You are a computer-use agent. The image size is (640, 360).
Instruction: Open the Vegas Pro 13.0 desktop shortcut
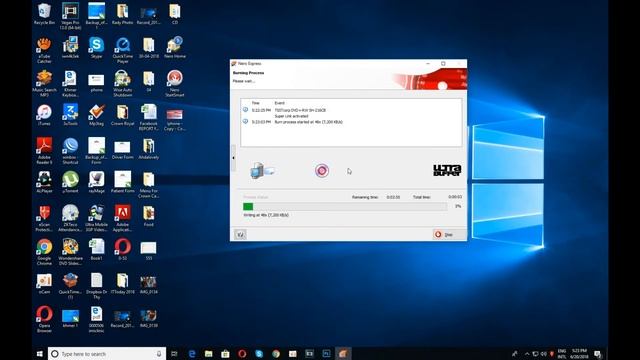point(70,16)
